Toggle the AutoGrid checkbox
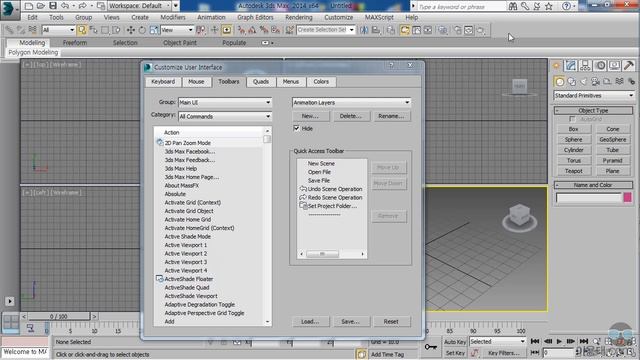 (x=572, y=119)
